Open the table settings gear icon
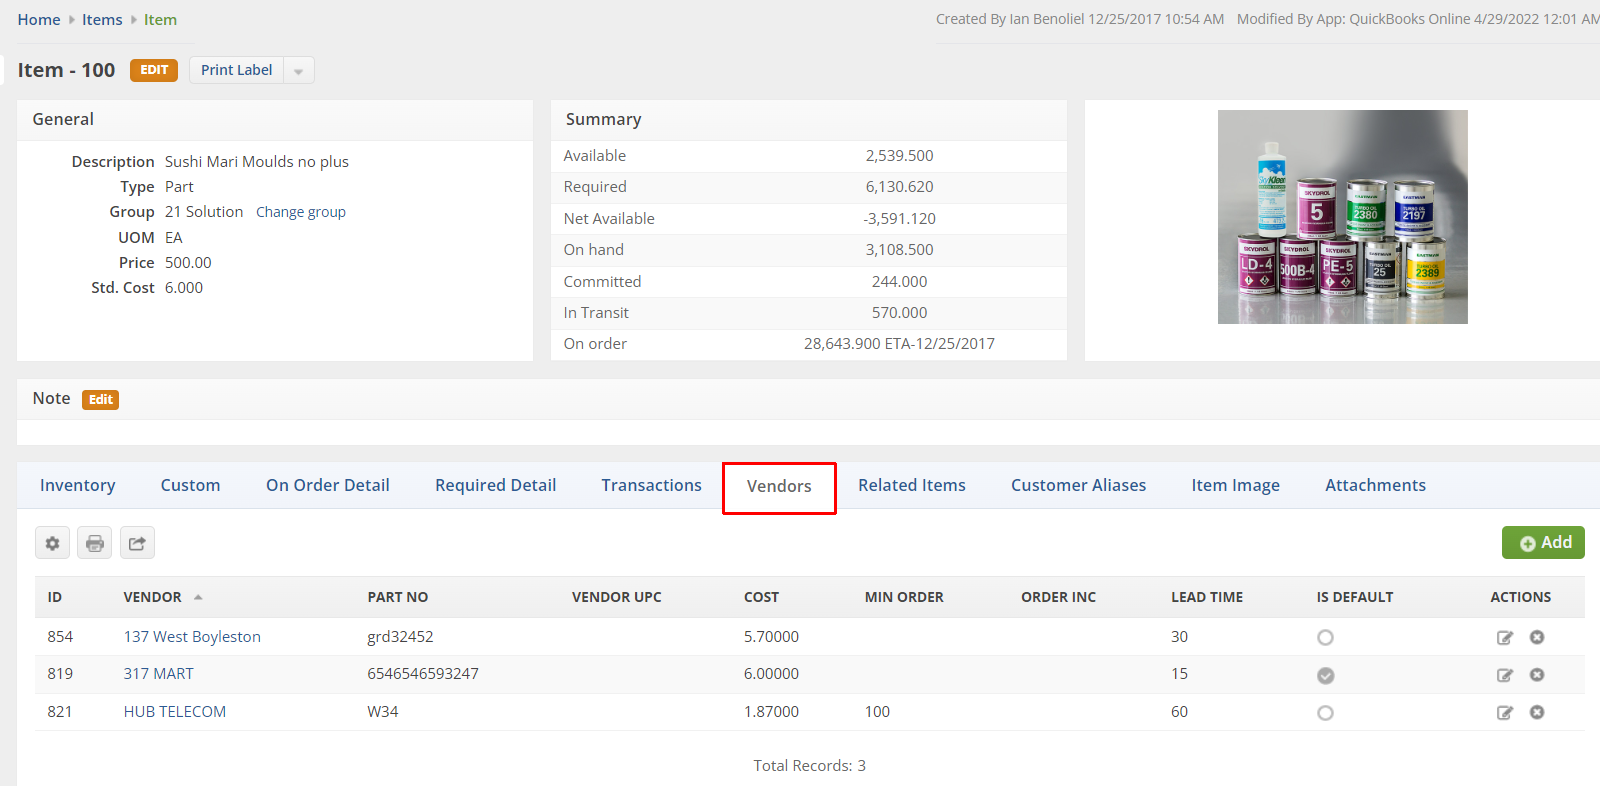 coord(52,543)
